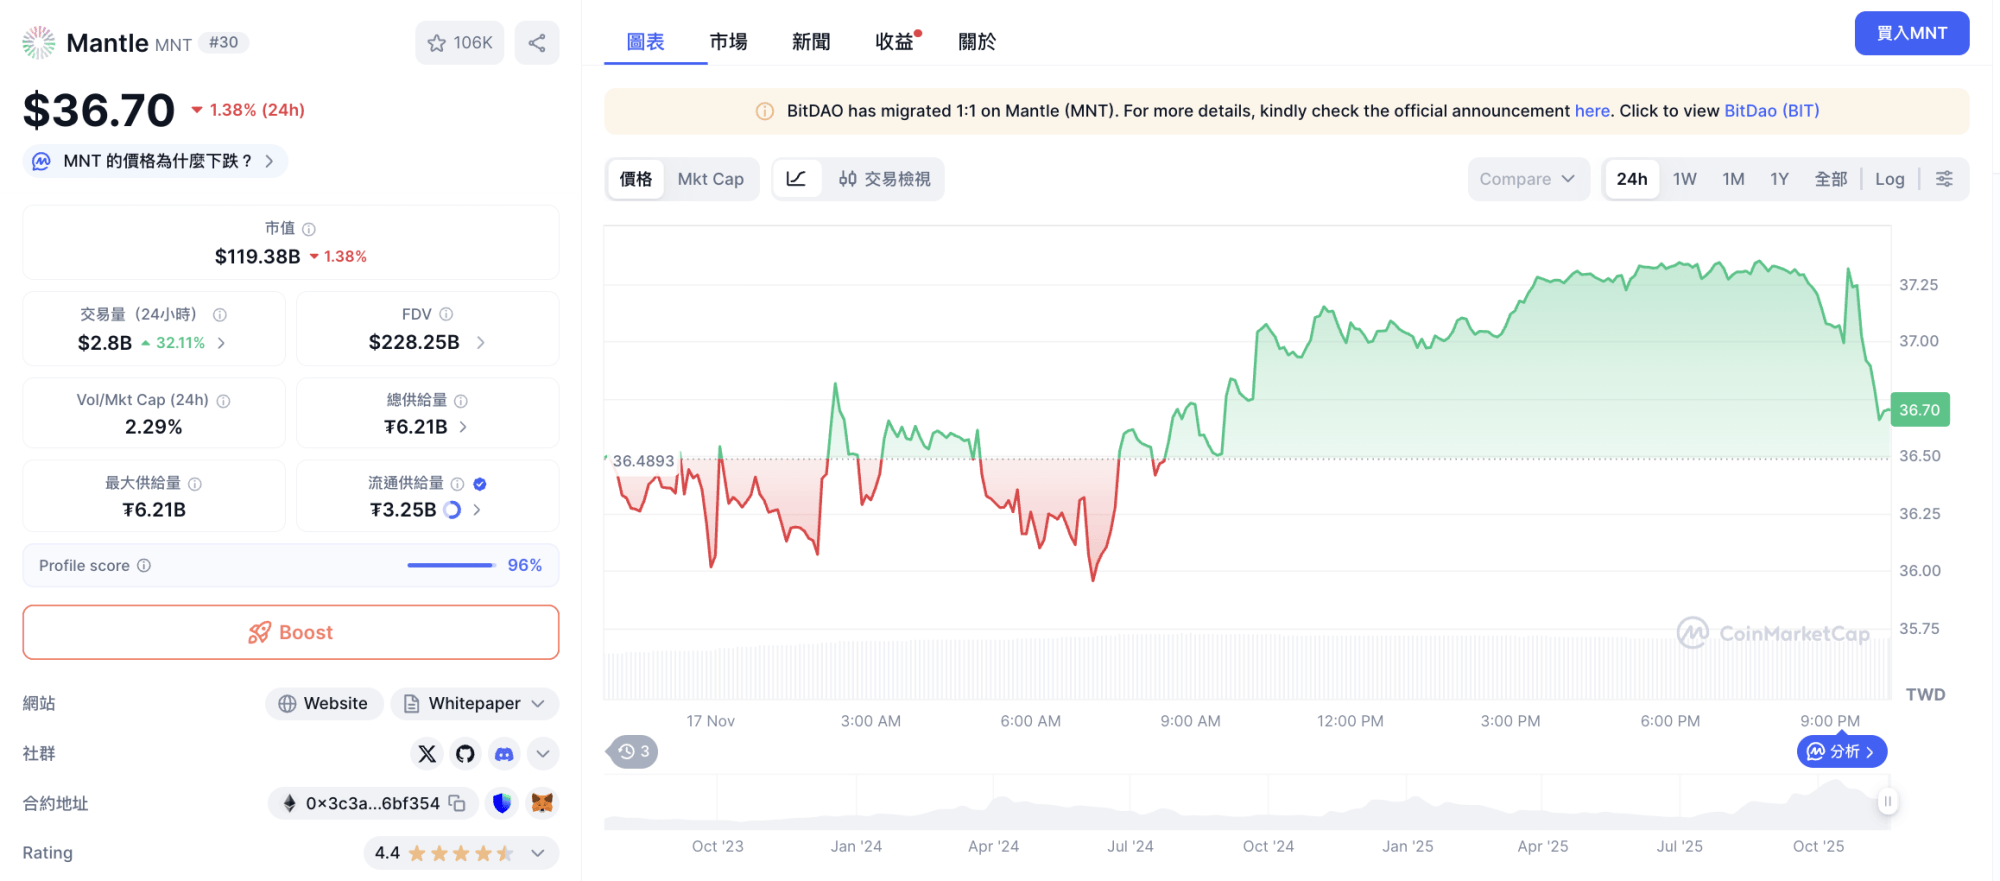Switch to the 收益 yield tab

click(895, 42)
